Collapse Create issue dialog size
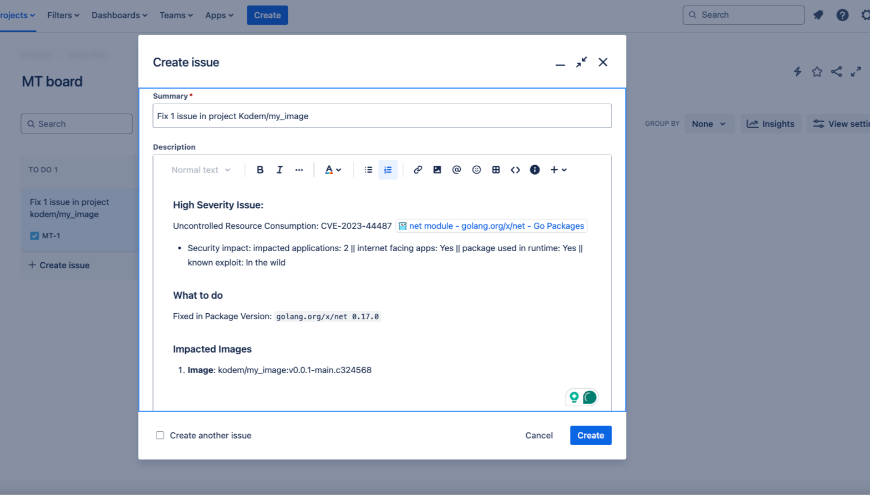 pyautogui.click(x=581, y=62)
